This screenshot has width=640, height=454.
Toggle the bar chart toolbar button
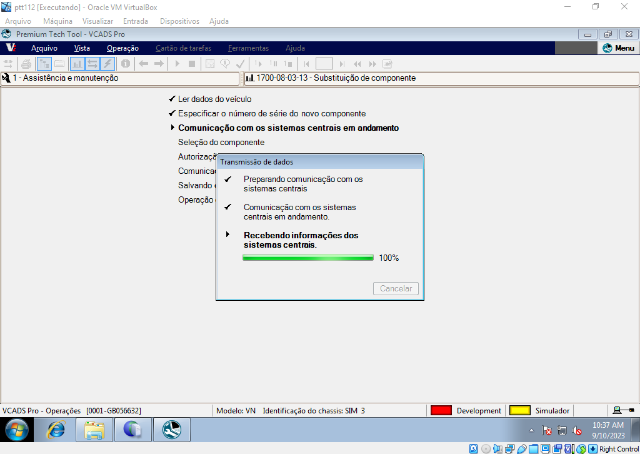pyautogui.click(x=77, y=64)
